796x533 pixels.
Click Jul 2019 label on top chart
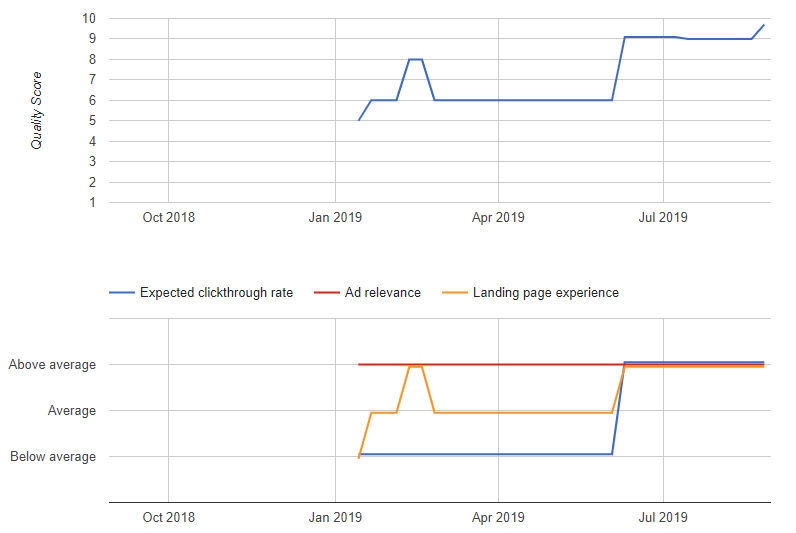pos(662,217)
